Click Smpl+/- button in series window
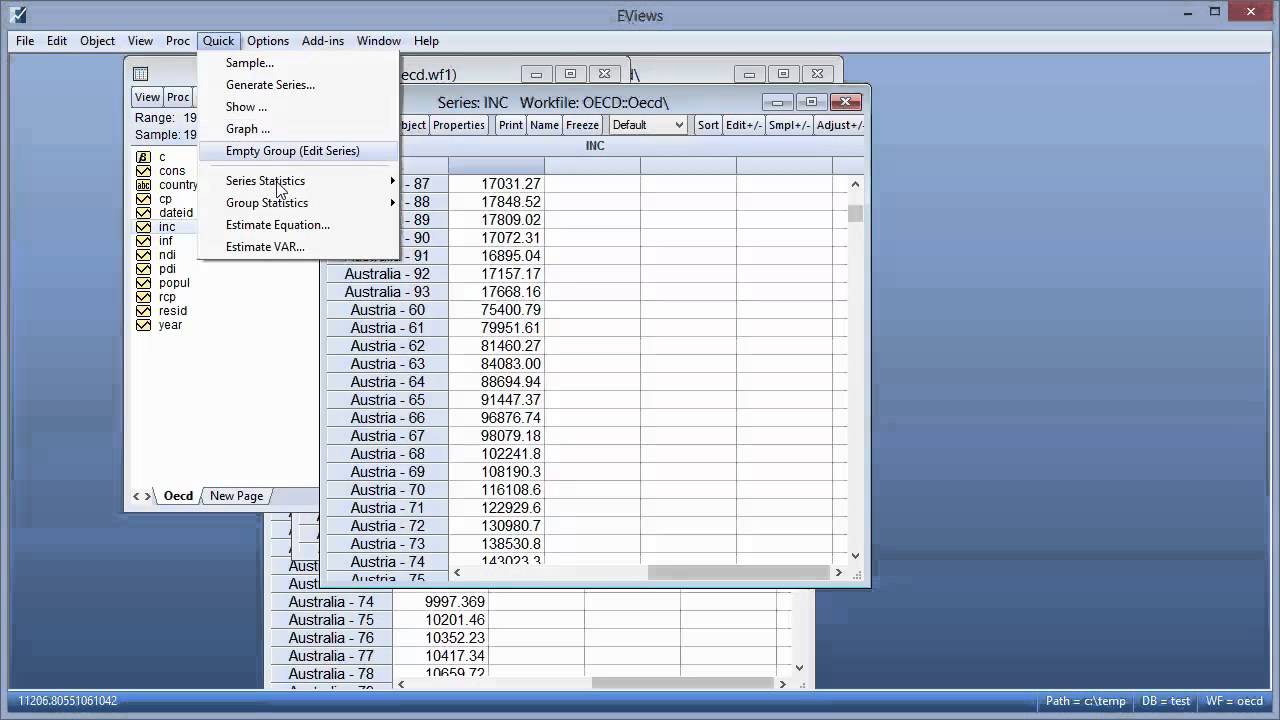The image size is (1280, 720). (x=789, y=125)
